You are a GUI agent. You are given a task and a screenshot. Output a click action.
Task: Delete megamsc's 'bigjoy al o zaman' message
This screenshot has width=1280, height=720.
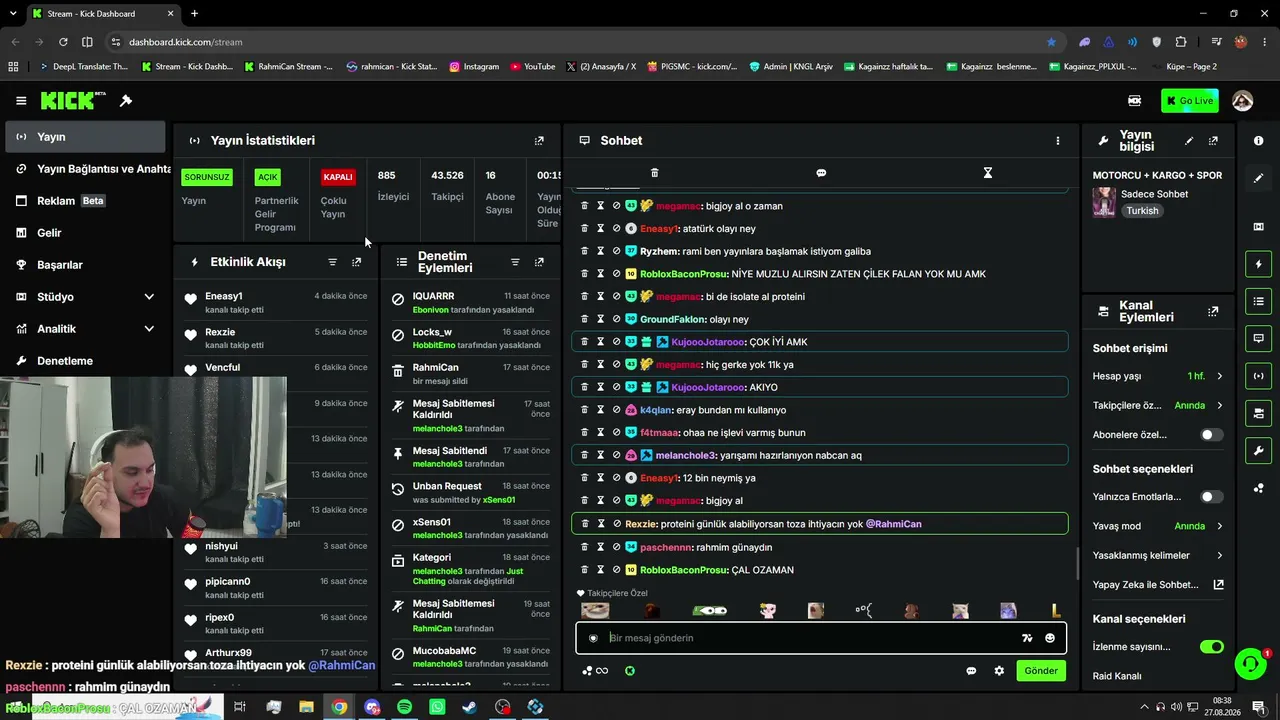(585, 206)
